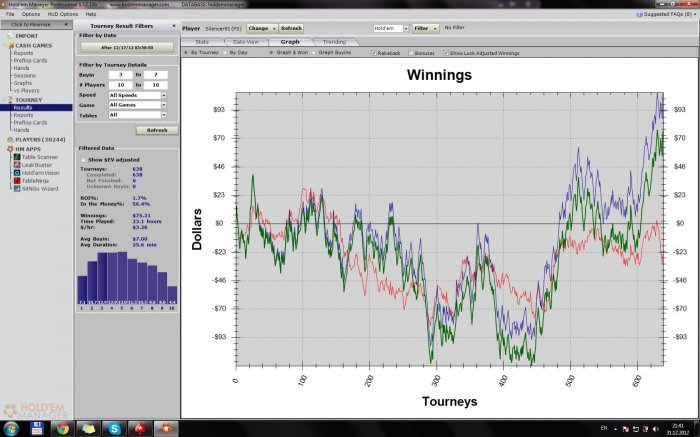Click the Suggested FAQs icon
The height and width of the screenshot is (437, 700).
[x=638, y=14]
